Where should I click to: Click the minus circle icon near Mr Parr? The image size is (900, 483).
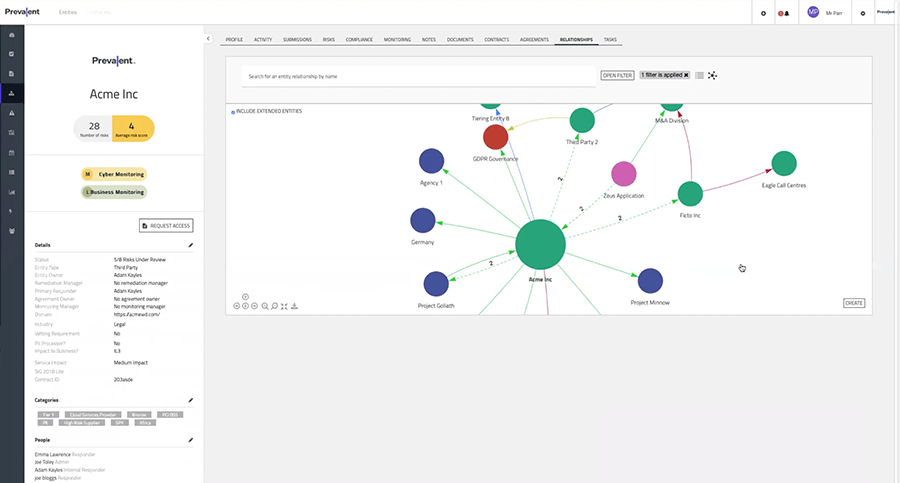(x=863, y=13)
